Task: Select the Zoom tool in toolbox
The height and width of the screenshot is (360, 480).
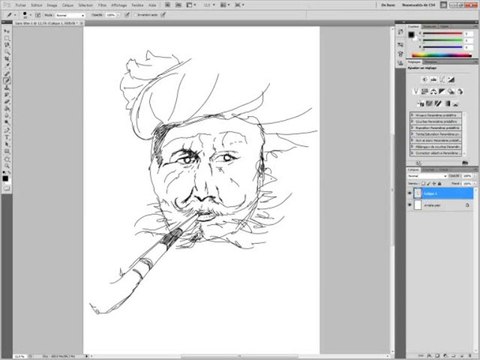Action: [x=6, y=166]
